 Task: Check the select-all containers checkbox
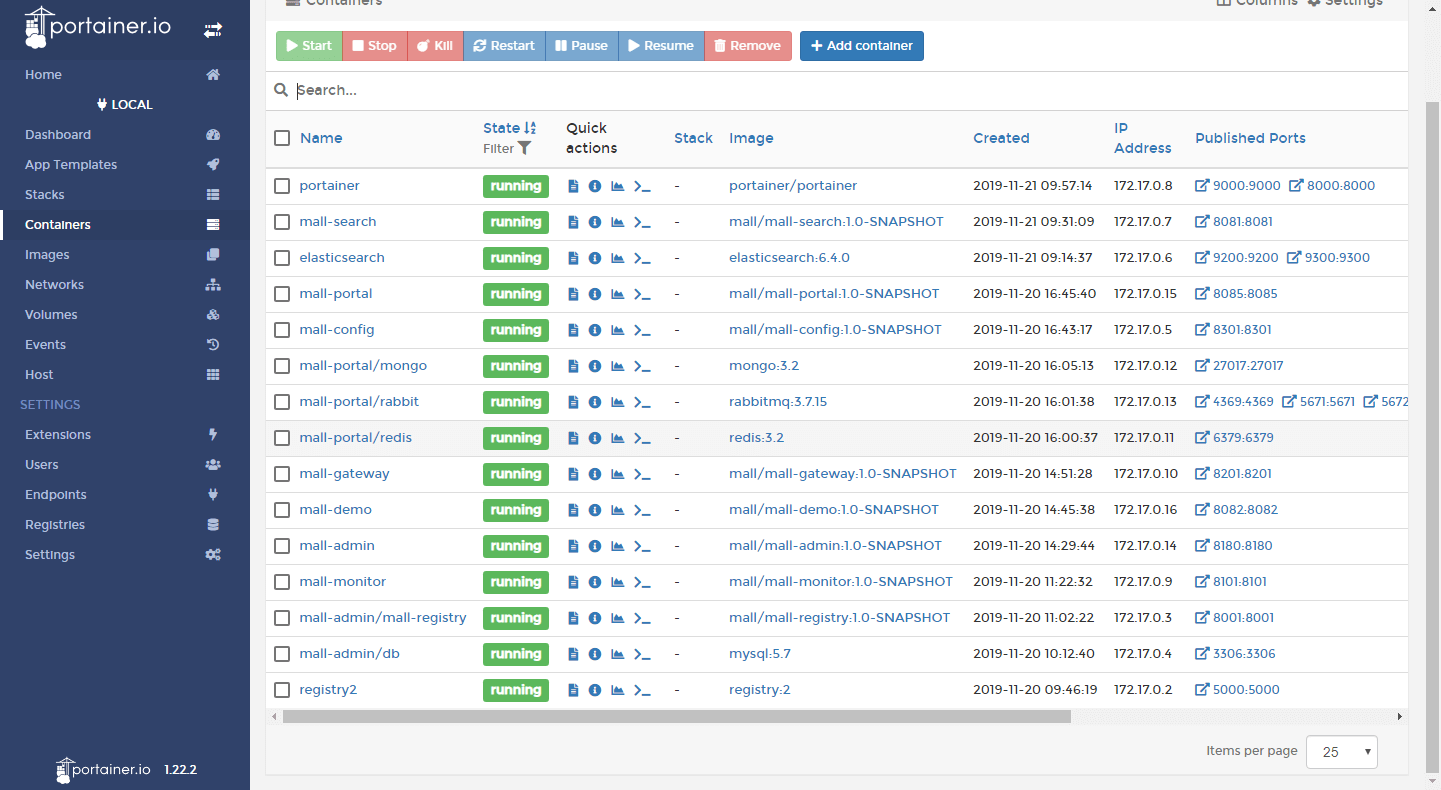(x=282, y=138)
